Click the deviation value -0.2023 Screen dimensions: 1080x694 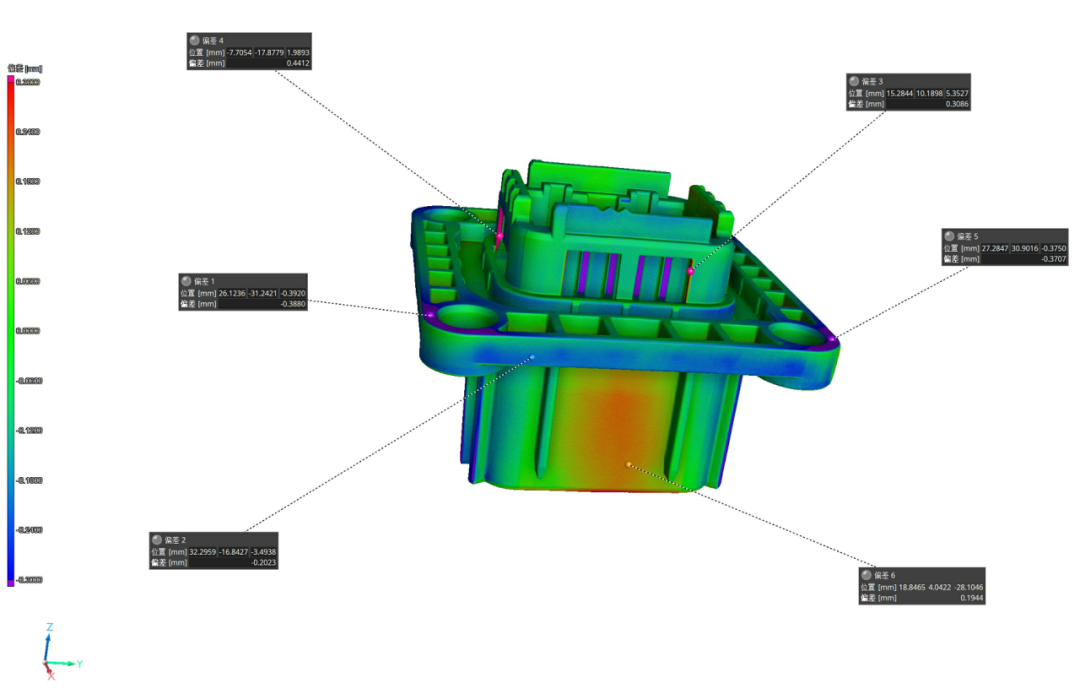[x=263, y=562]
